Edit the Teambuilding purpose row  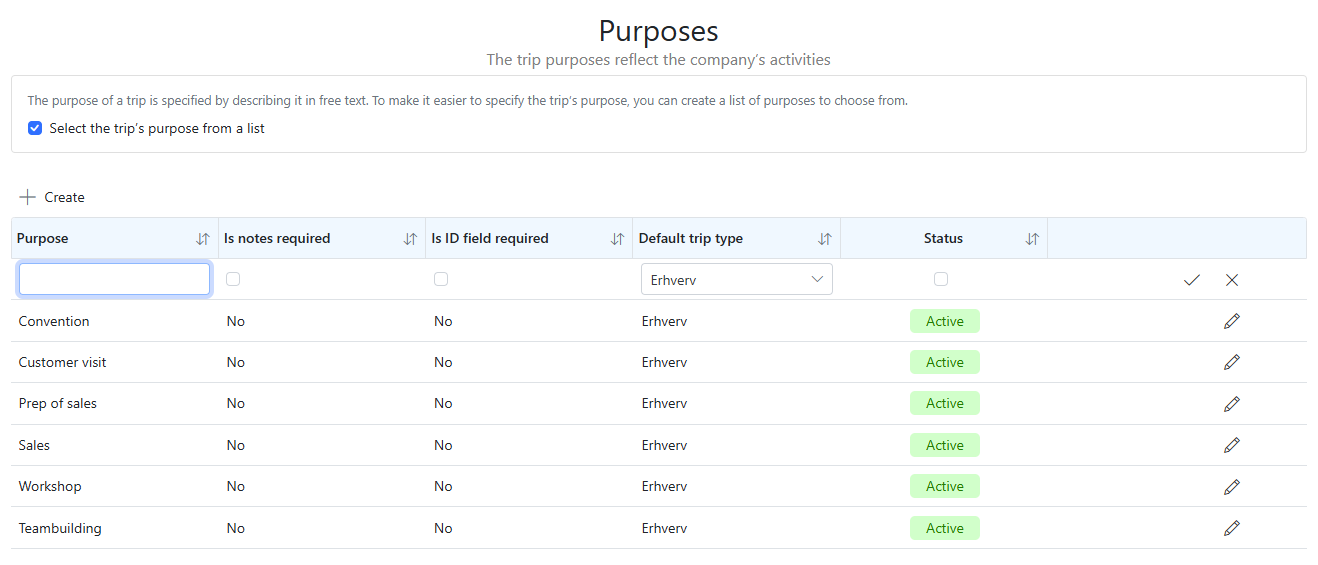pos(1231,528)
